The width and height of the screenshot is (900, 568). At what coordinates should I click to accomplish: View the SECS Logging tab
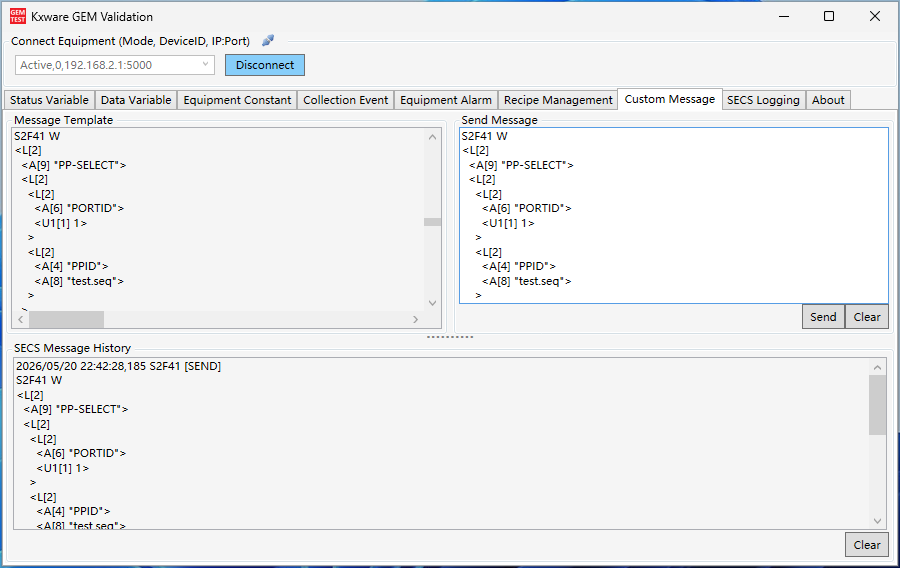(x=763, y=100)
